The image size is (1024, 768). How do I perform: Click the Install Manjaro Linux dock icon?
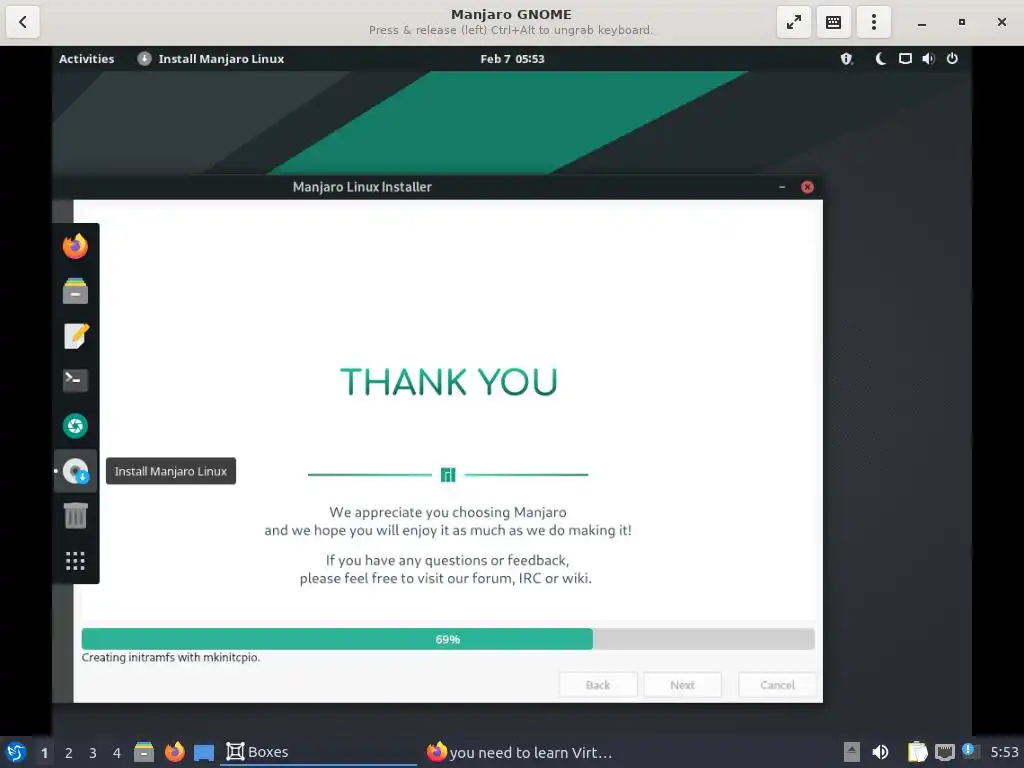point(76,471)
